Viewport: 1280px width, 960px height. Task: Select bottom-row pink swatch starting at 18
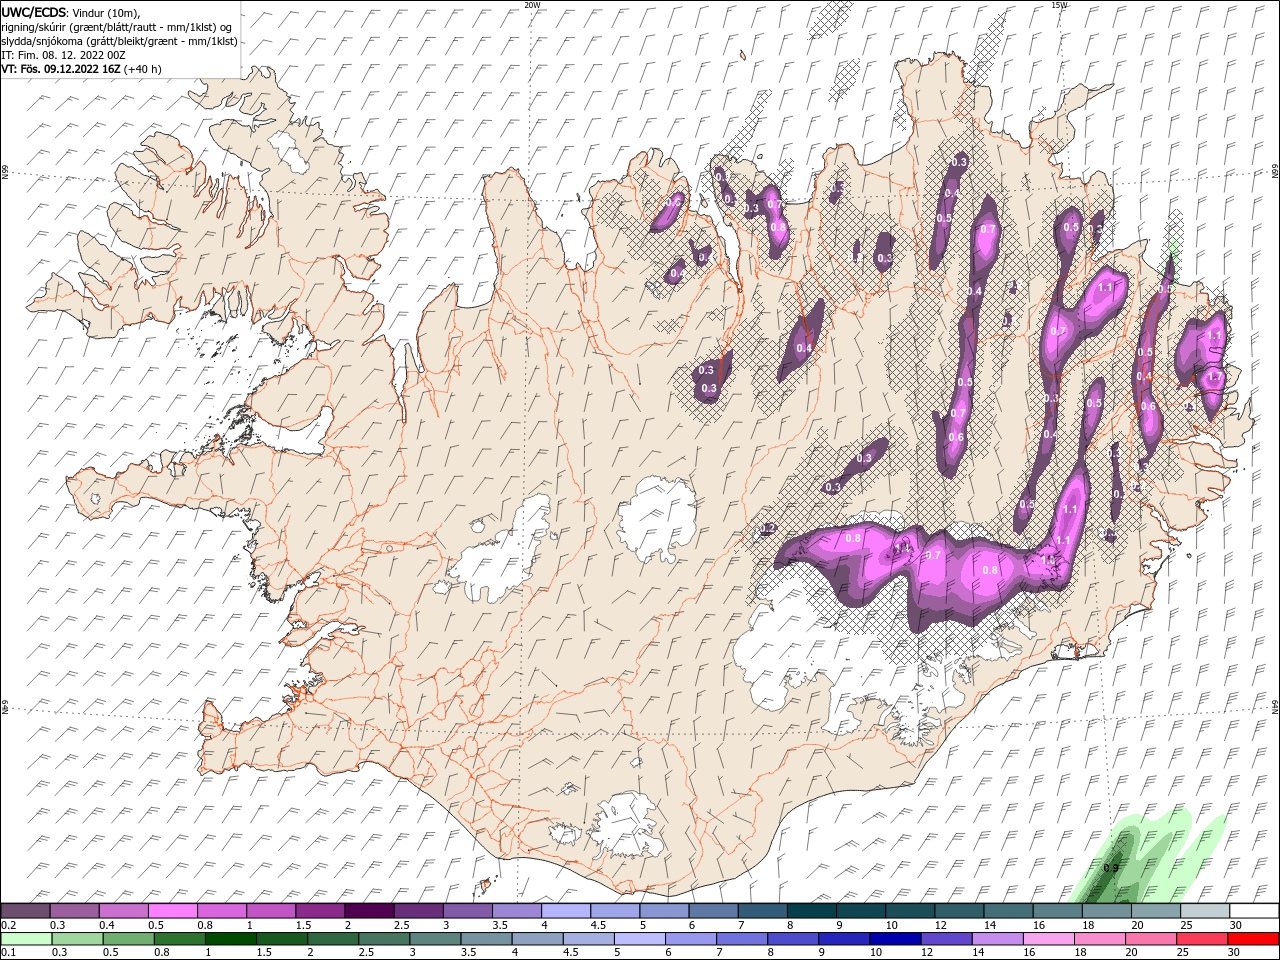pos(1100,939)
